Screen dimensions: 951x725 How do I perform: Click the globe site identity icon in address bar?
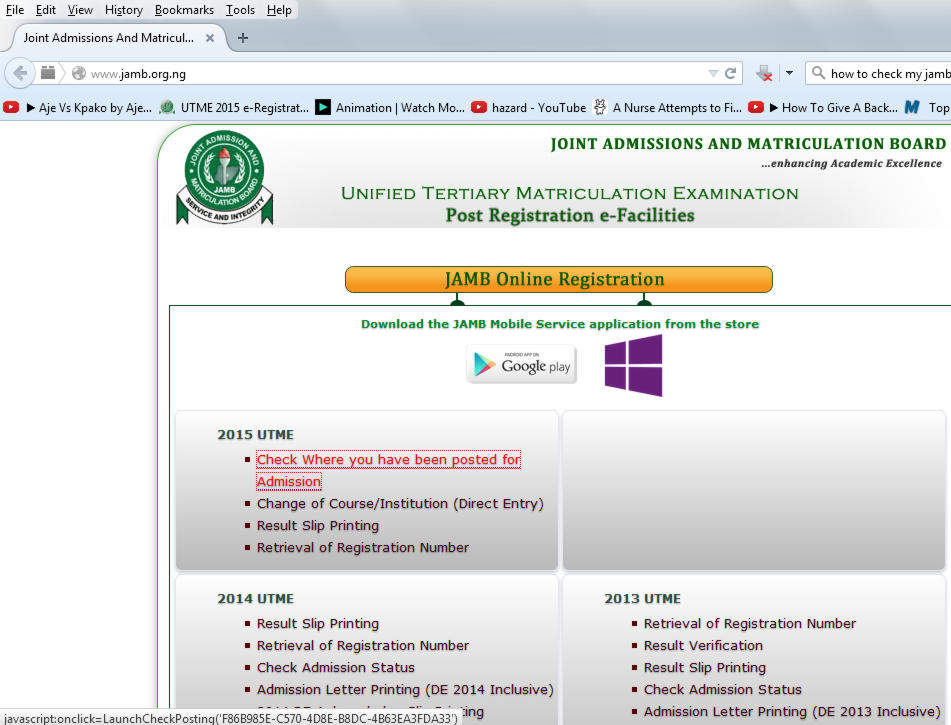[78, 72]
